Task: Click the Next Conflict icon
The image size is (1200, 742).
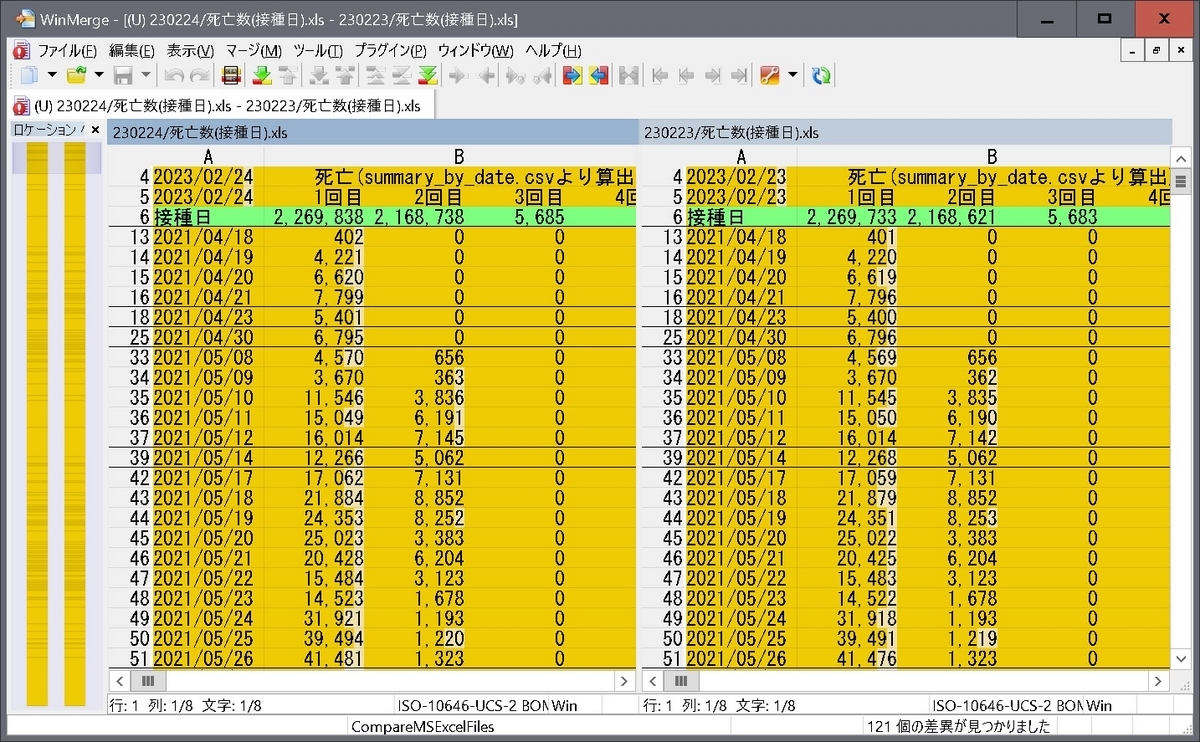Action: tap(320, 75)
